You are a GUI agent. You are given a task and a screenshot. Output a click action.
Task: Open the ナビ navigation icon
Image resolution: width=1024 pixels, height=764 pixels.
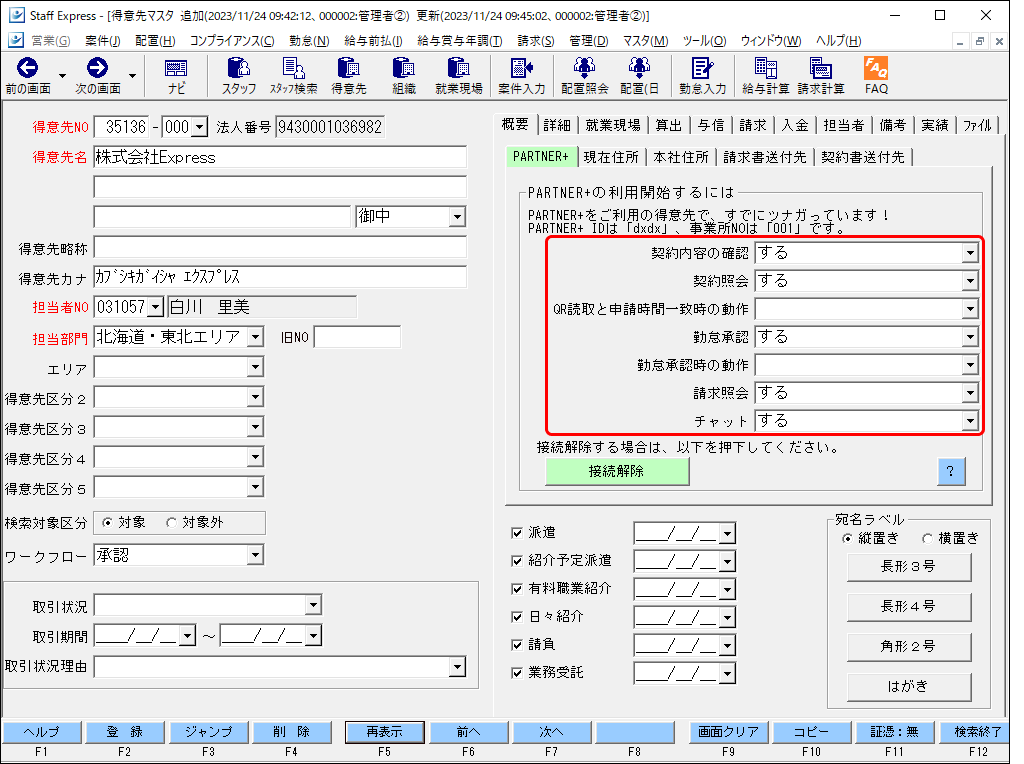point(176,69)
